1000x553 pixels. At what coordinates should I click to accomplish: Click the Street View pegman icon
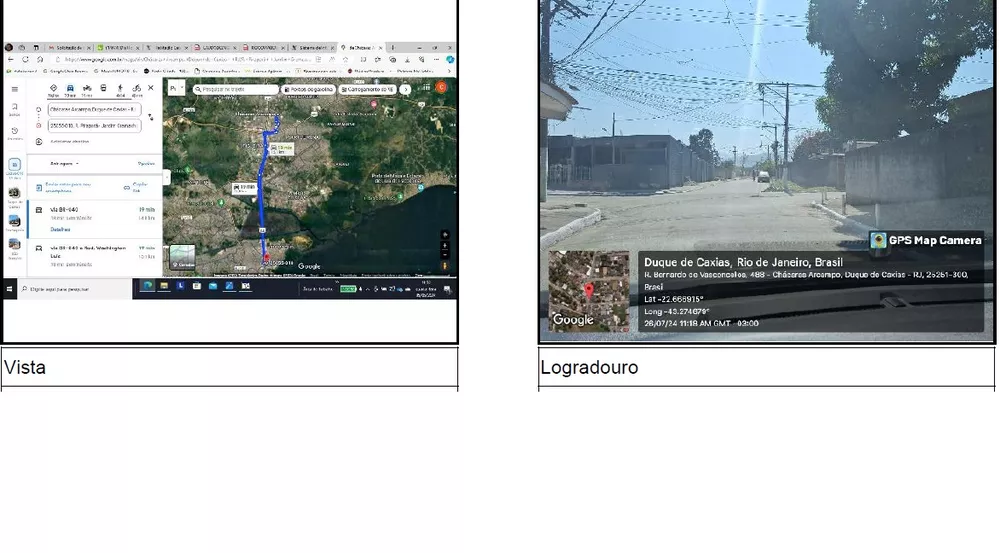click(x=445, y=265)
